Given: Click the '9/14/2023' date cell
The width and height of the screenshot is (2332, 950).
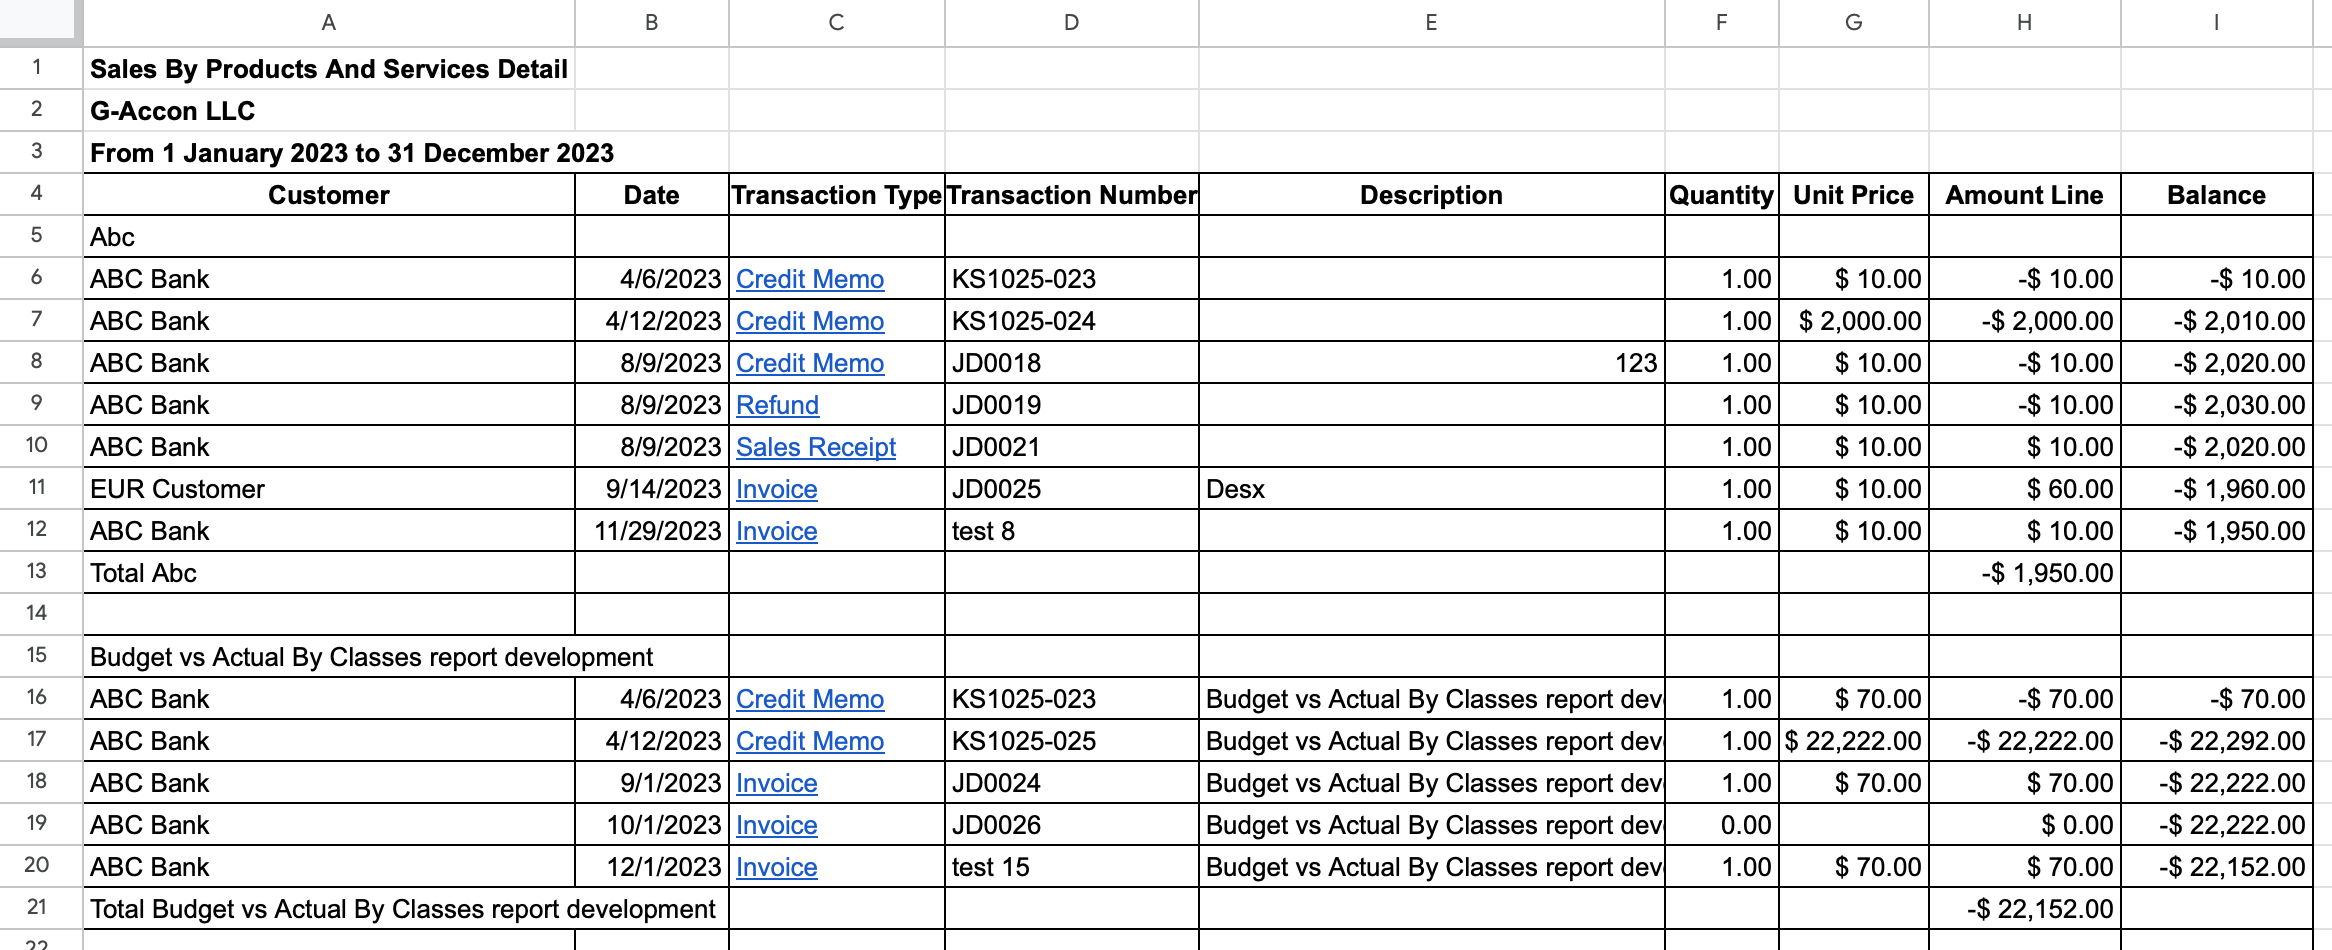Looking at the screenshot, I should click(652, 489).
